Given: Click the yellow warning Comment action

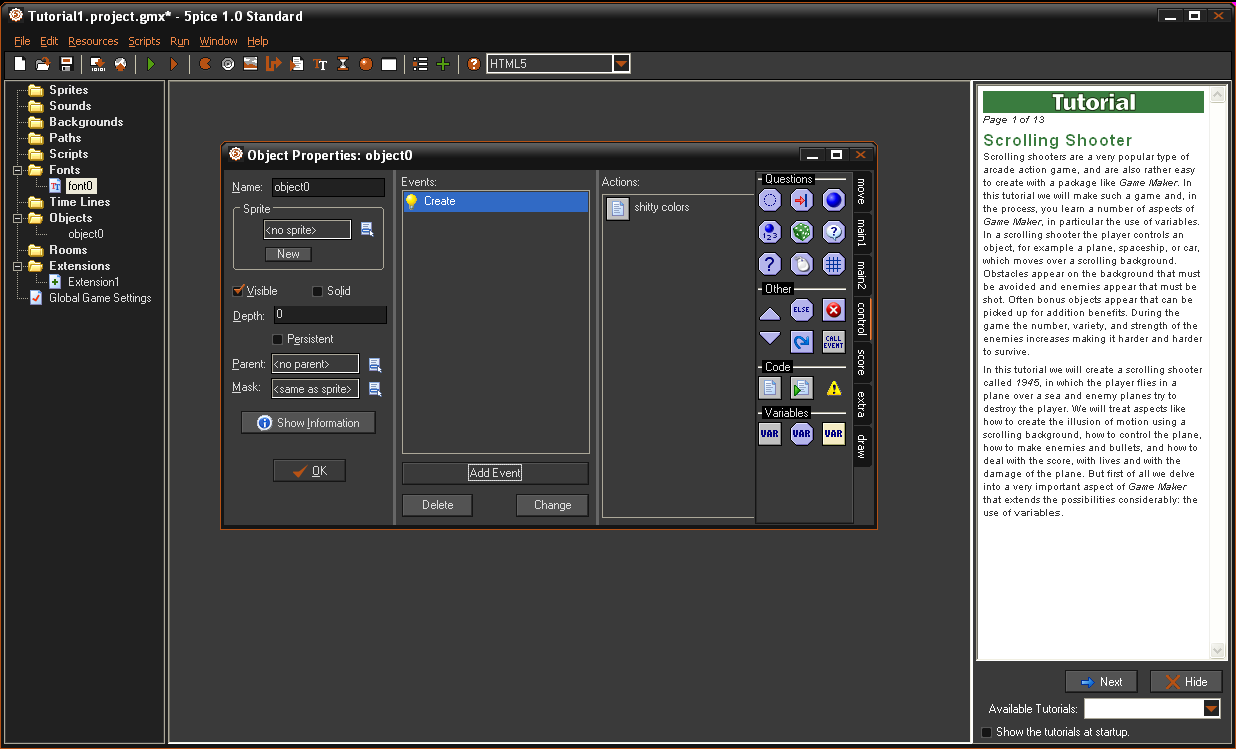Looking at the screenshot, I should click(x=833, y=388).
